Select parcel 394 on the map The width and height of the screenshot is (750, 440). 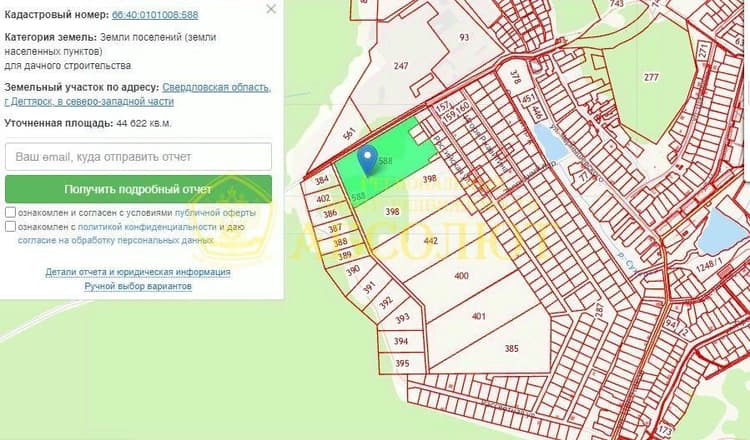[x=401, y=341]
